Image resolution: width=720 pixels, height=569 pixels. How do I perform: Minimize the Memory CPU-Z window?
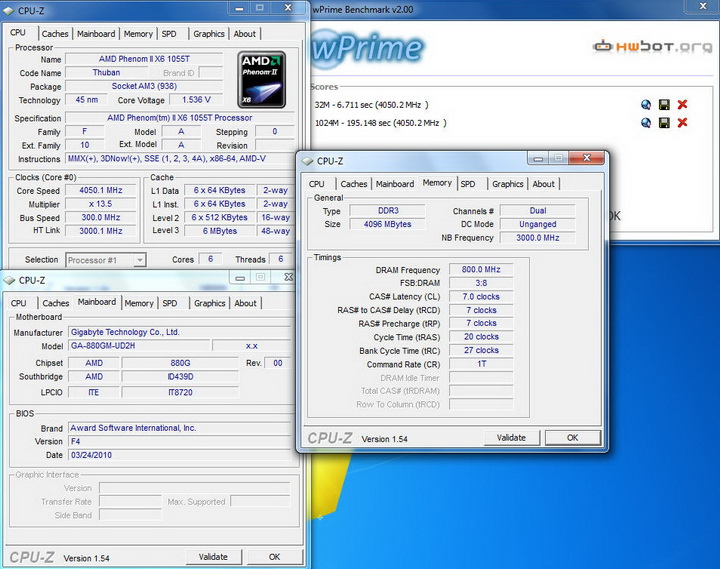tap(539, 158)
